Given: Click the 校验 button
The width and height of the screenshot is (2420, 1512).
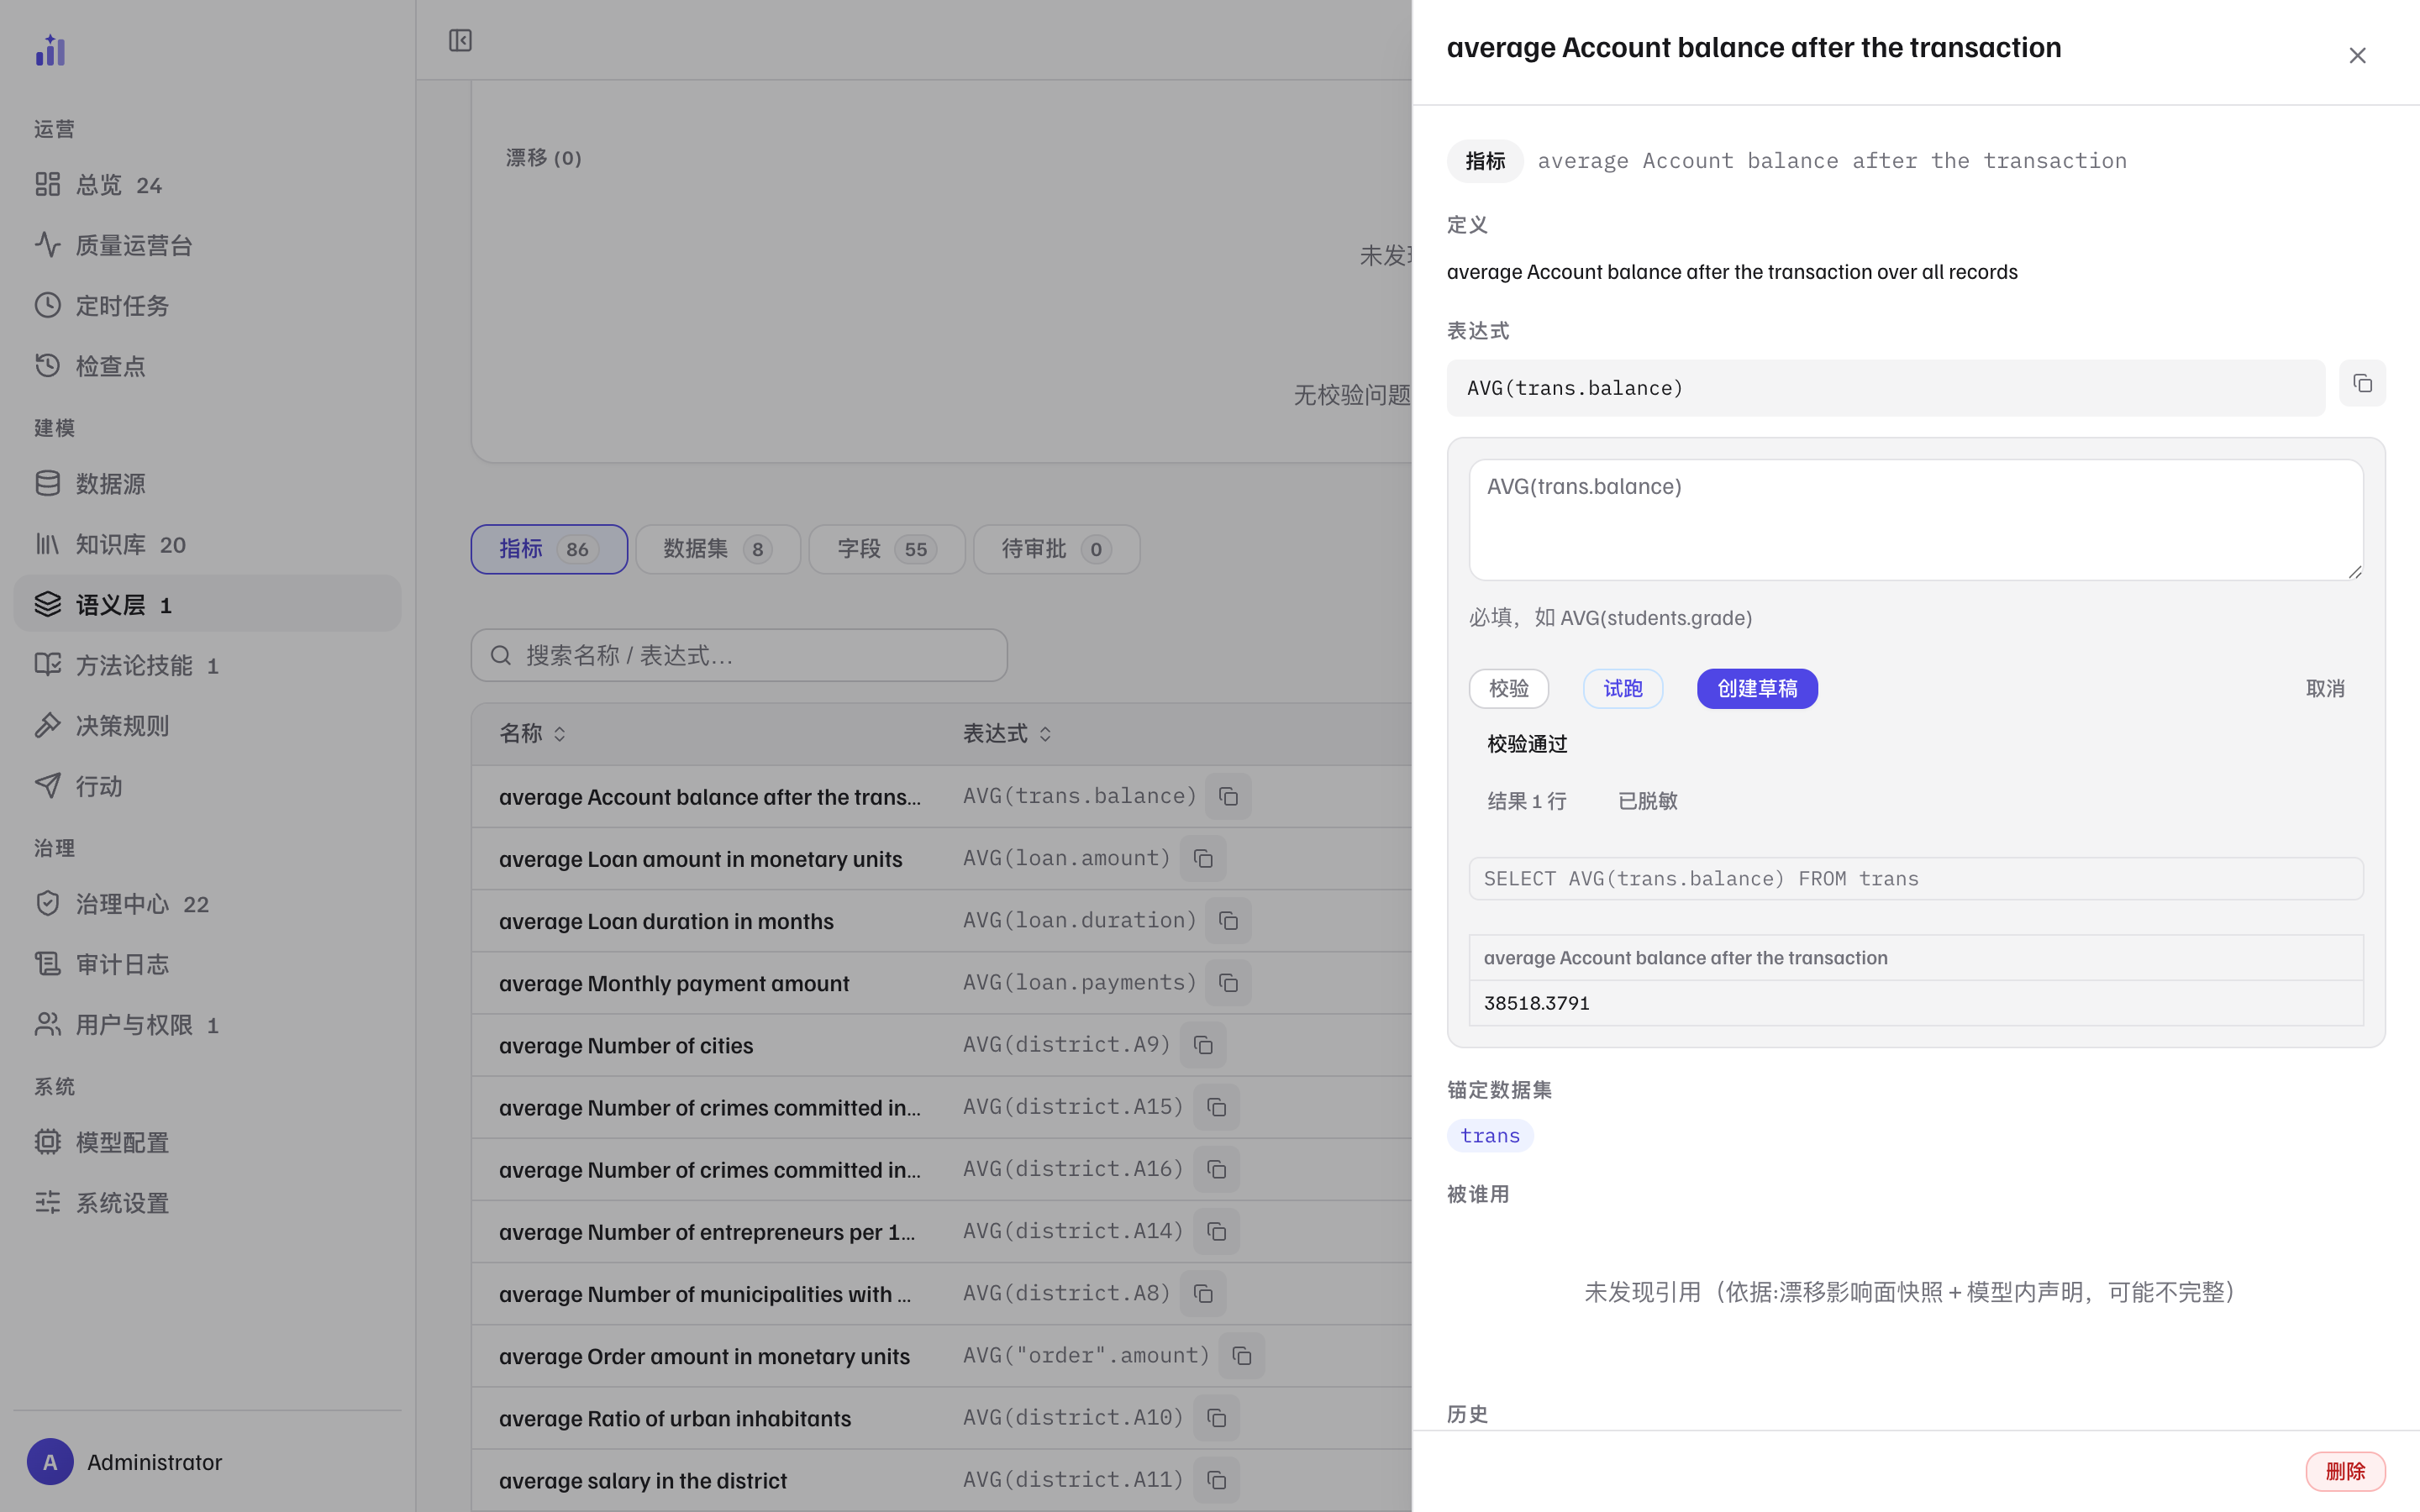Looking at the screenshot, I should [1508, 689].
